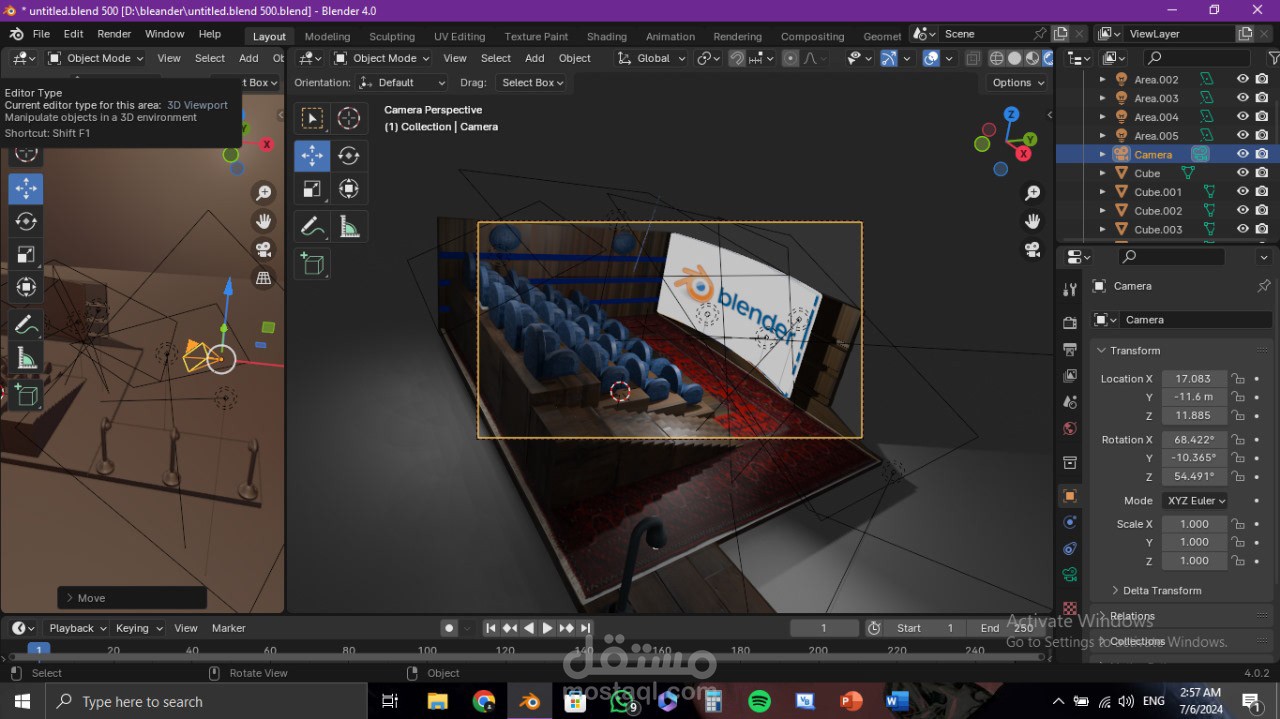
Task: Open the Object properties tab
Action: click(x=1070, y=496)
